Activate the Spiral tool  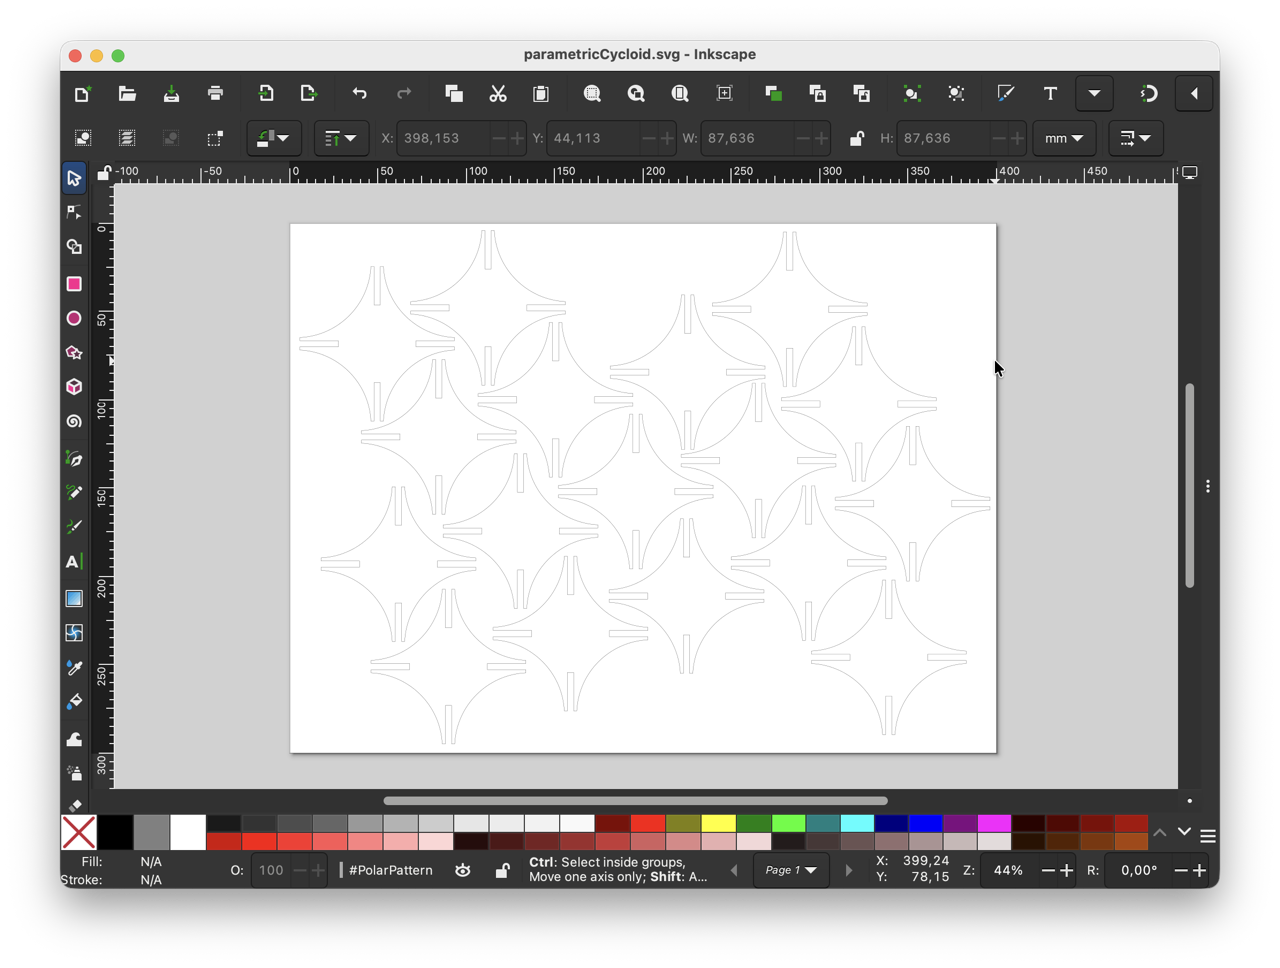pyautogui.click(x=74, y=421)
